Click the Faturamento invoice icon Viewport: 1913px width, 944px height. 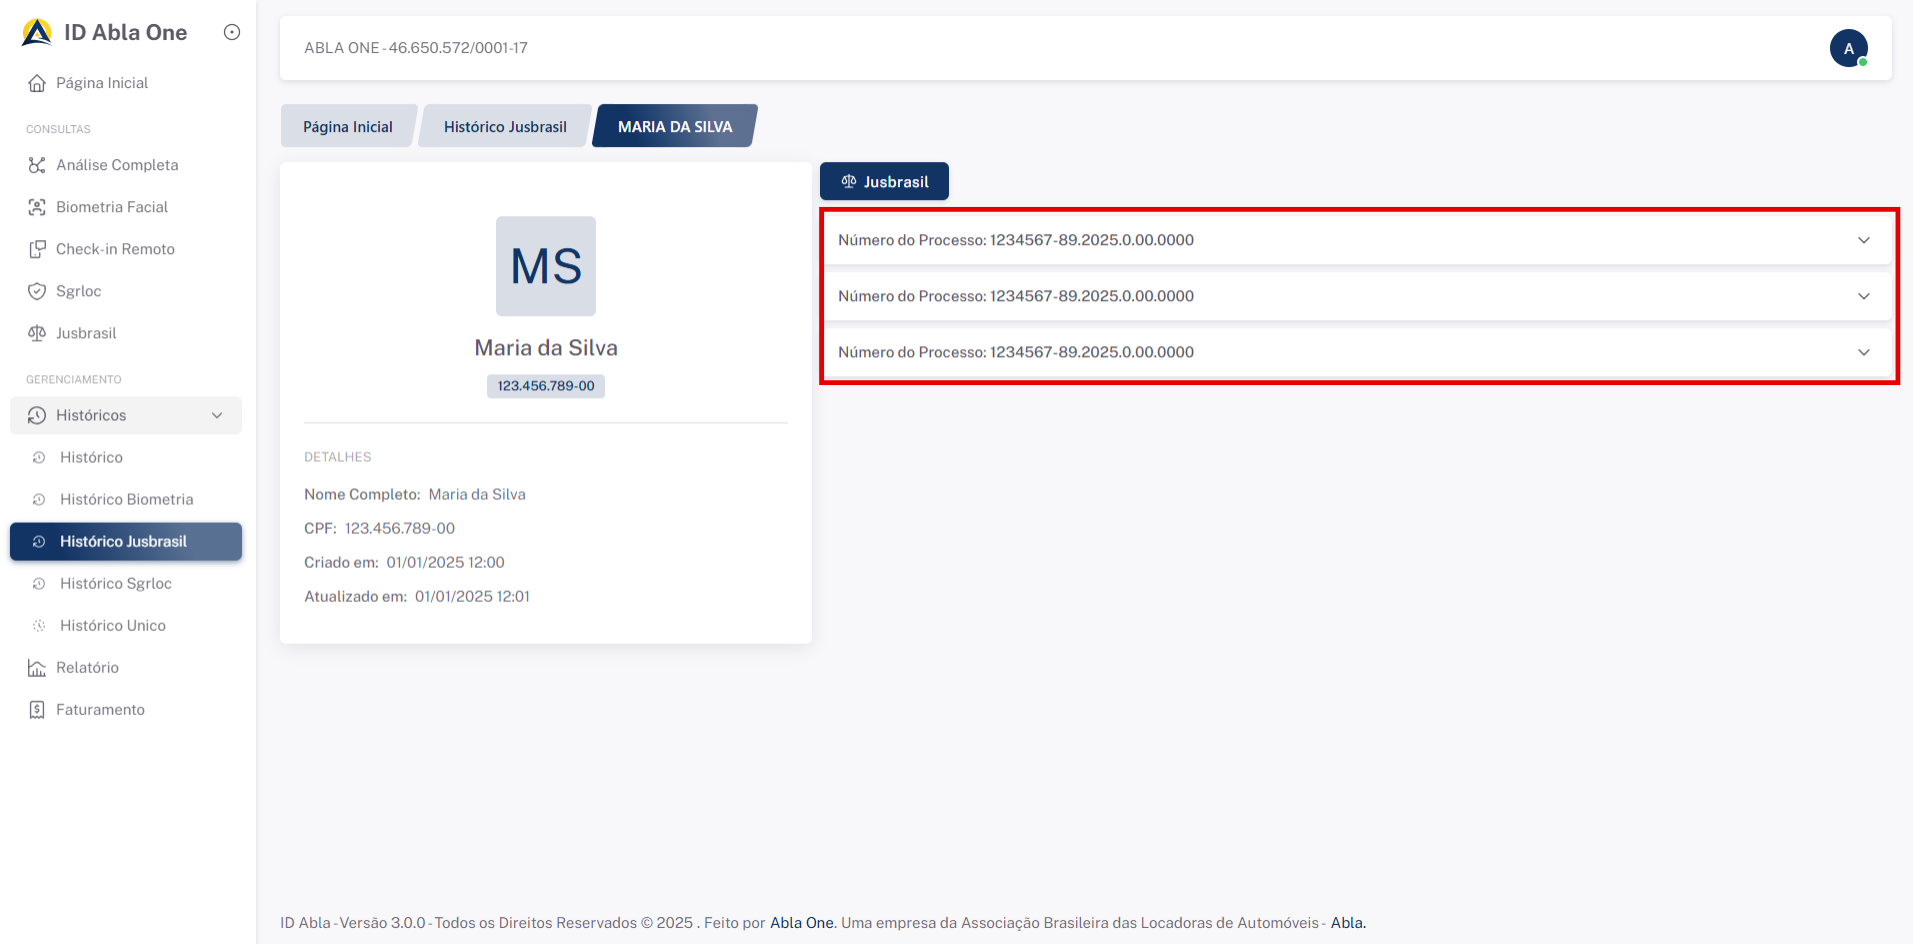[37, 709]
